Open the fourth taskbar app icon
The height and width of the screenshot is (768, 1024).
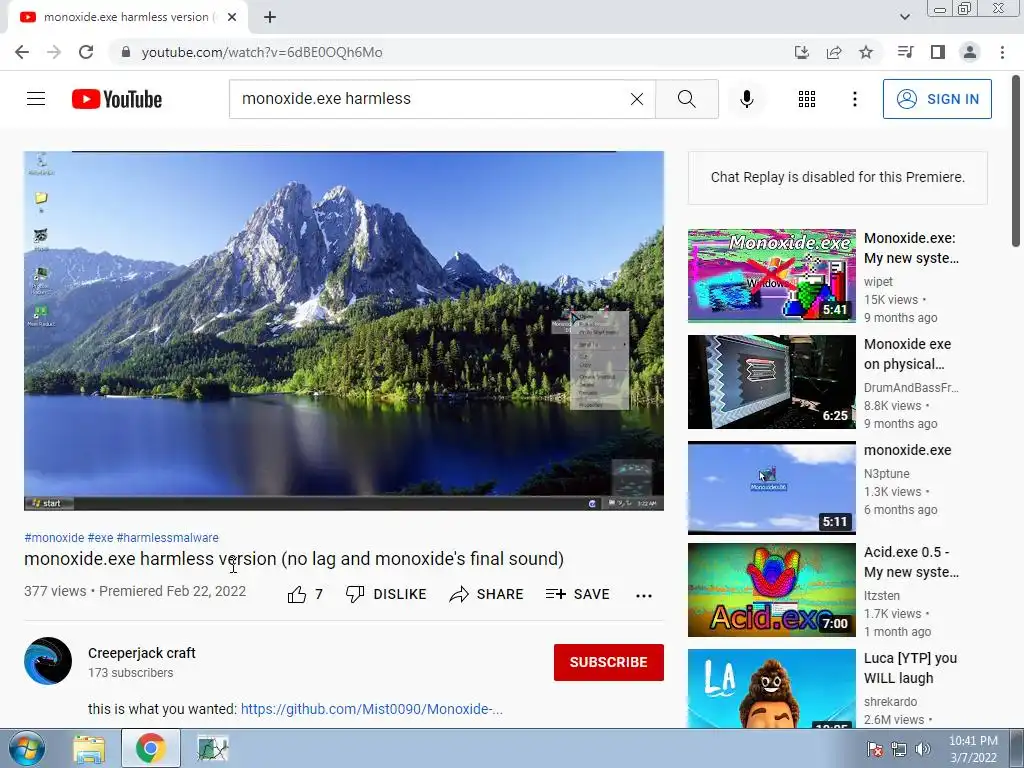[x=213, y=748]
